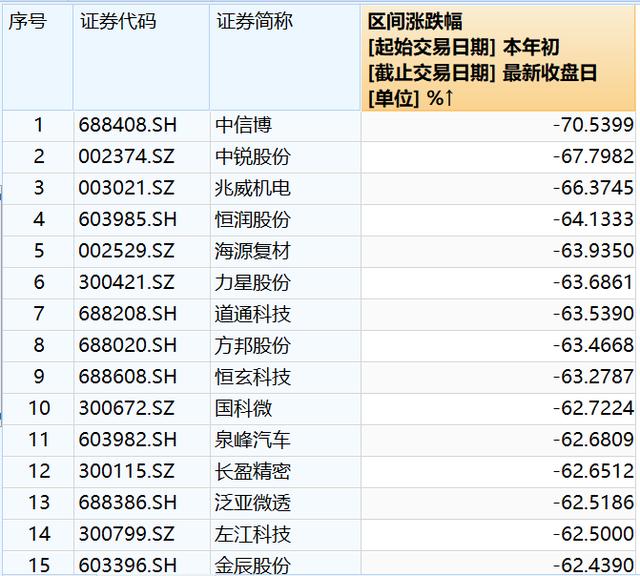Select row number 13 cell
640x576 pixels.
click(38, 503)
